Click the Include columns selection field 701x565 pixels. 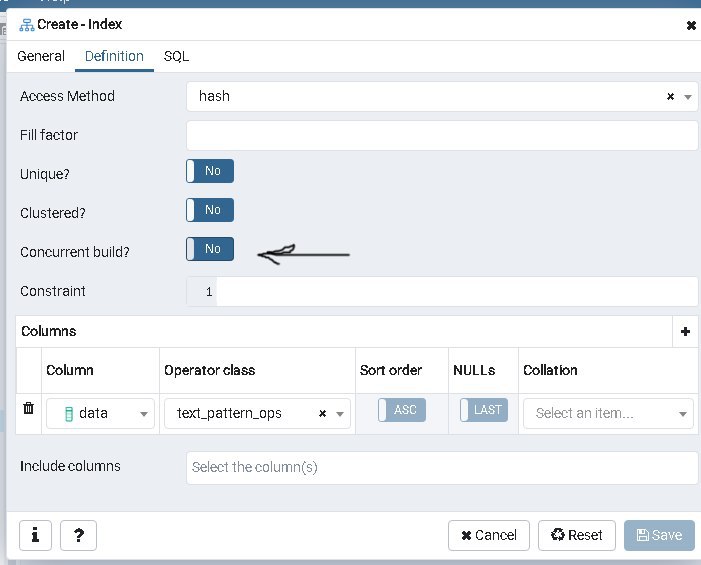(442, 468)
